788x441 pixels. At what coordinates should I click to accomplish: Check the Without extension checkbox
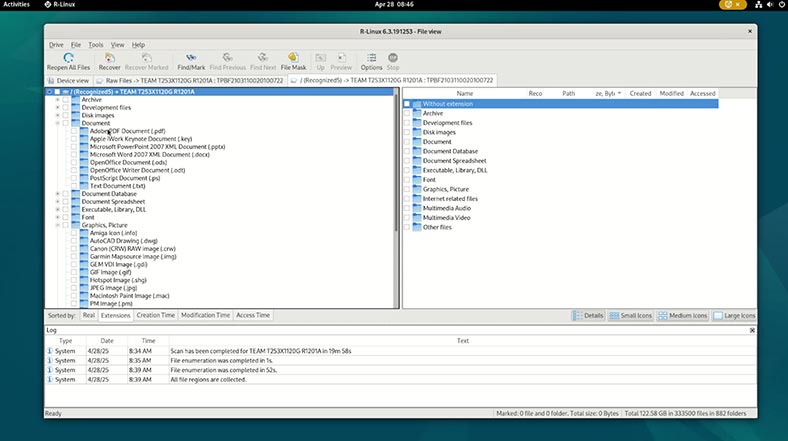pyautogui.click(x=407, y=104)
